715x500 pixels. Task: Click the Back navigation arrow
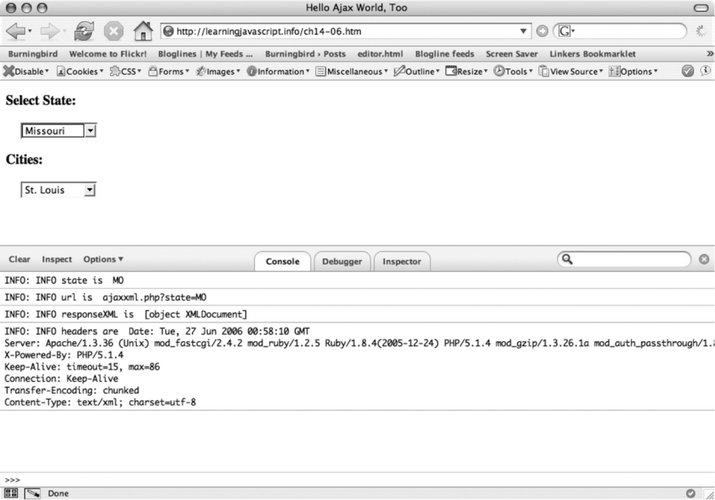point(17,31)
